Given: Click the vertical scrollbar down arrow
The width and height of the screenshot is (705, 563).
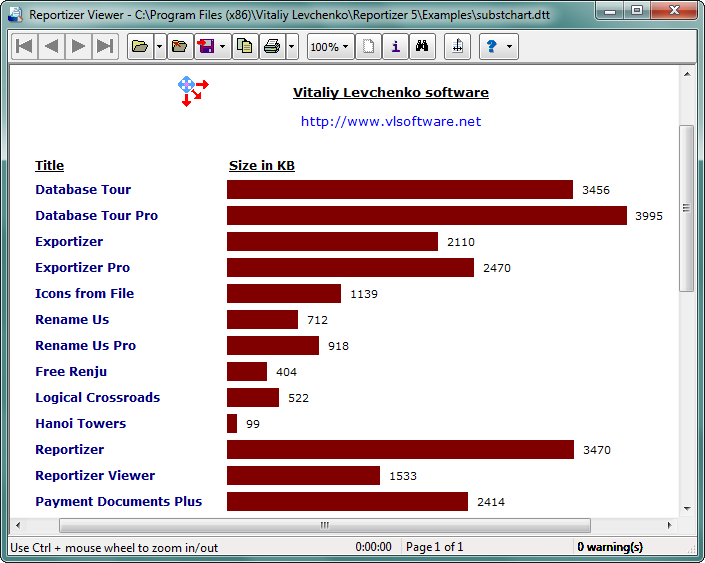Looking at the screenshot, I should pos(686,508).
